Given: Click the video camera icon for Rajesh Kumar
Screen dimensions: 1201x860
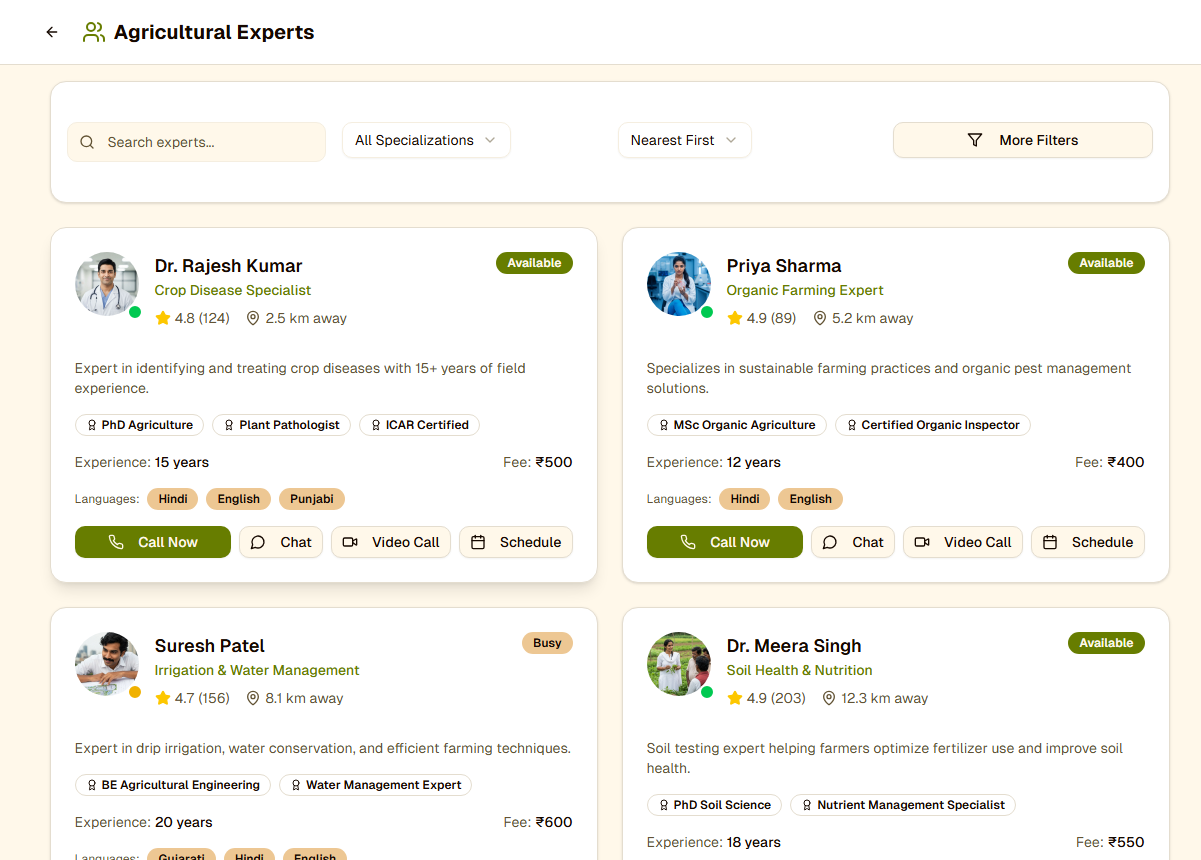Looking at the screenshot, I should 350,542.
